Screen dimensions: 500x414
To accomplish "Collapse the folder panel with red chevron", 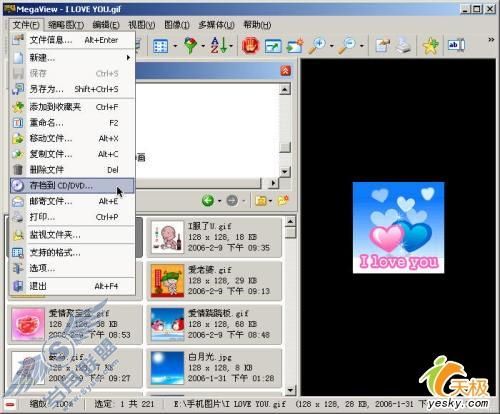I will click(x=285, y=71).
